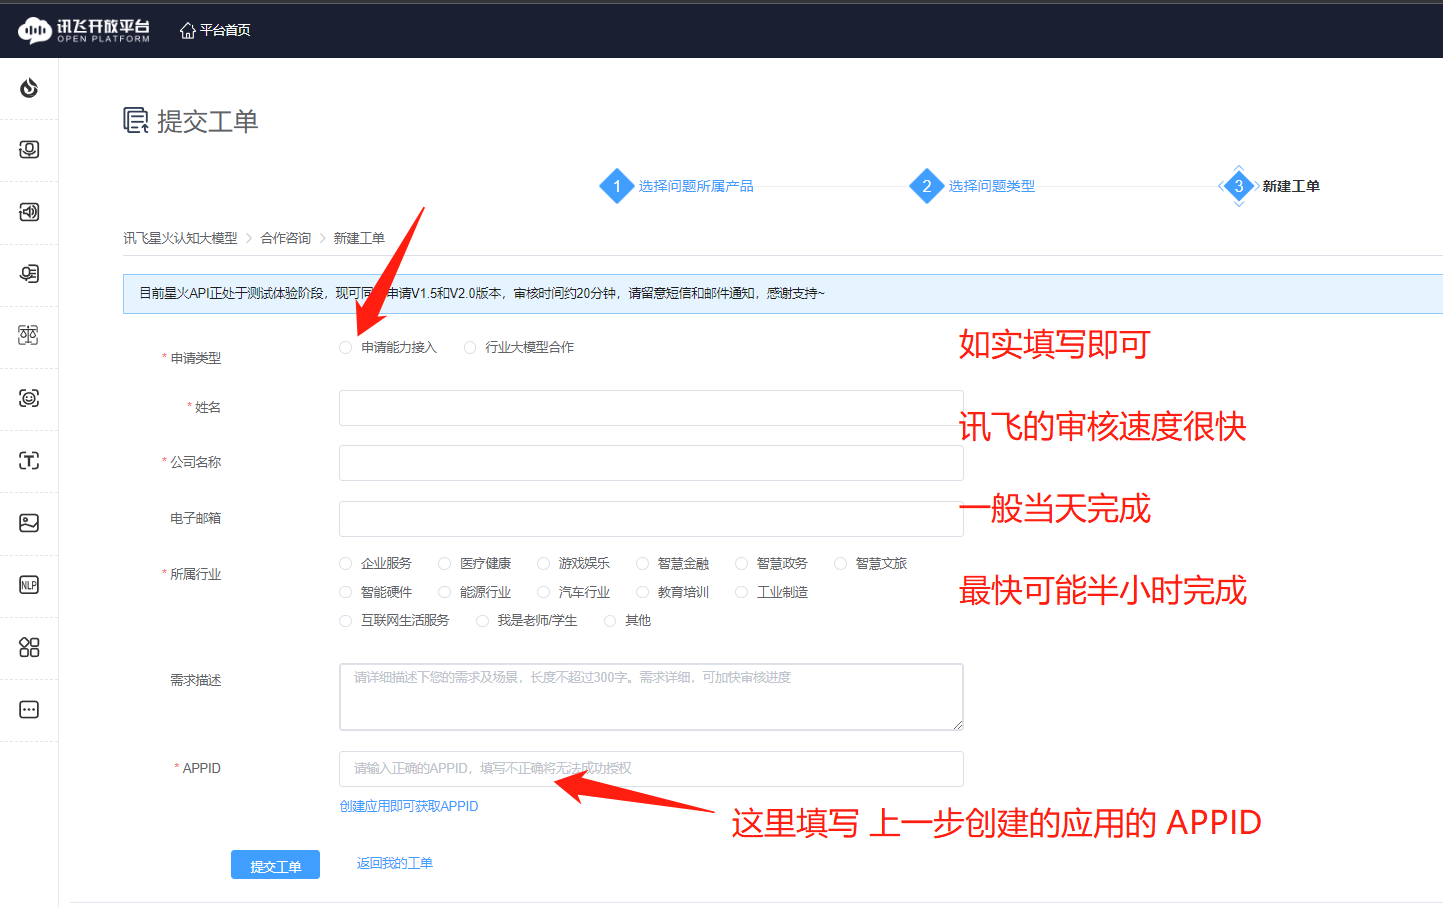Screen dimensions: 1443x907
Task: Click step 1 diamond marker
Action: coord(617,186)
